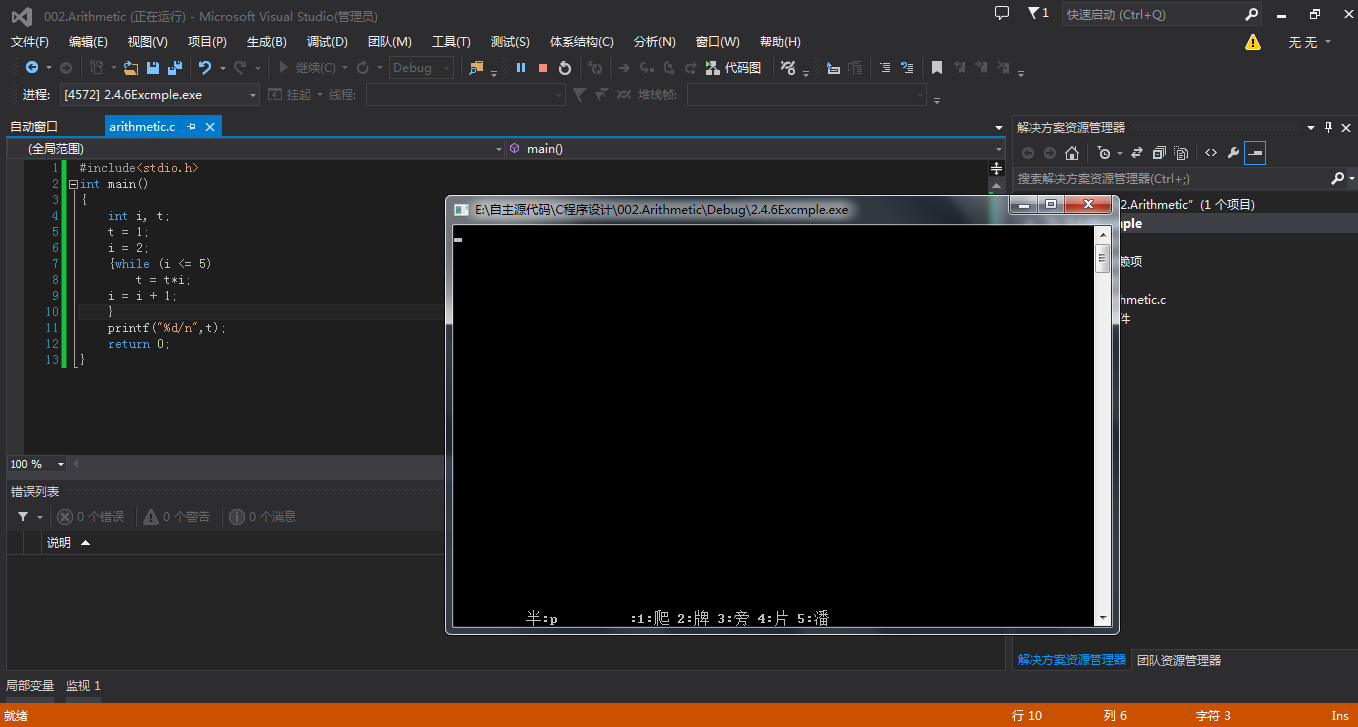This screenshot has width=1358, height=727.
Task: Open the 文件(F) menu
Action: [30, 42]
